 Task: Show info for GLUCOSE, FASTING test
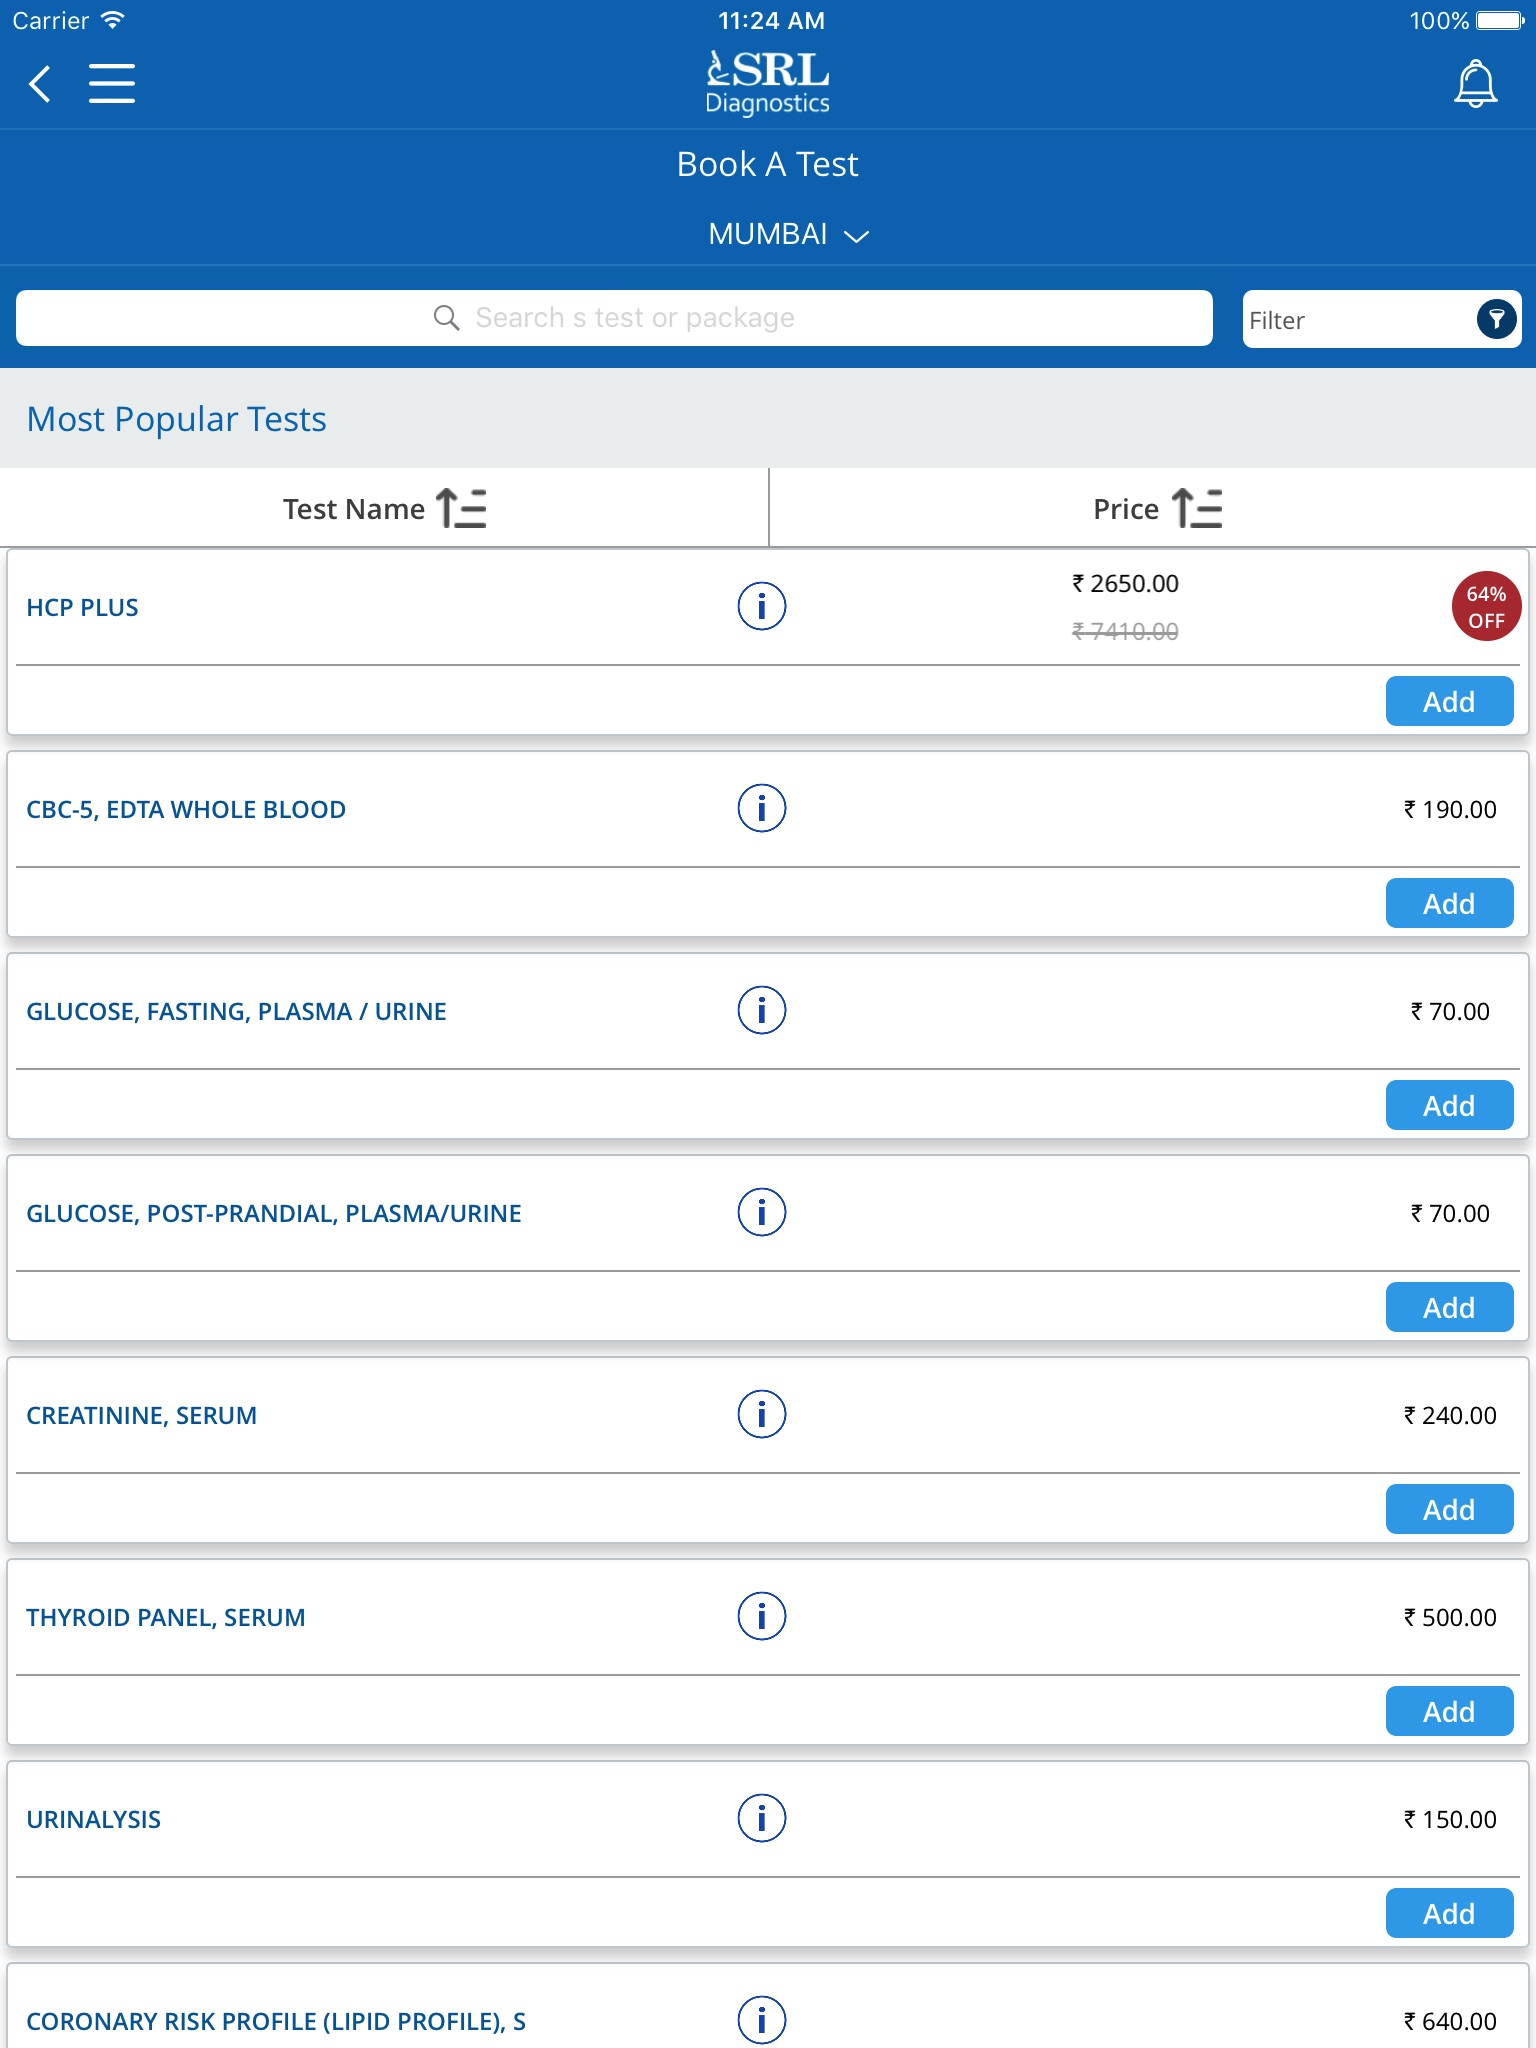[x=762, y=1010]
